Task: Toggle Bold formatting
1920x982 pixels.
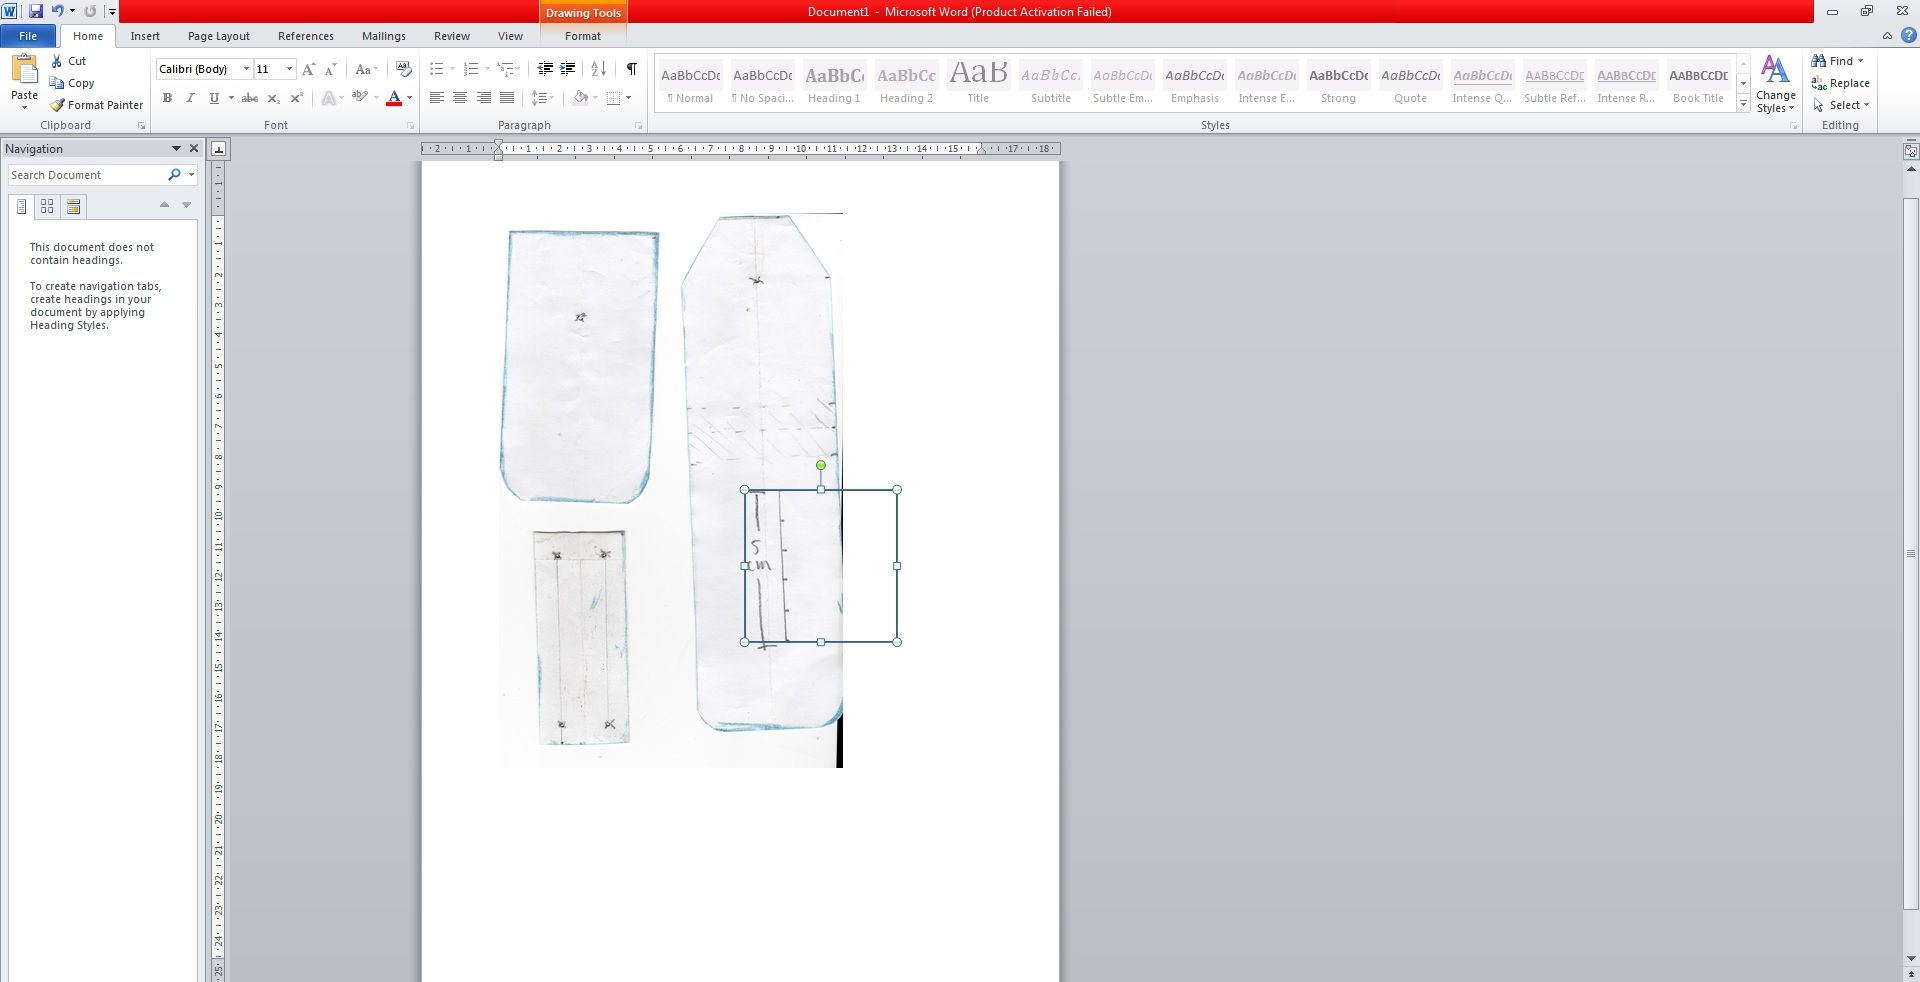Action: [167, 98]
